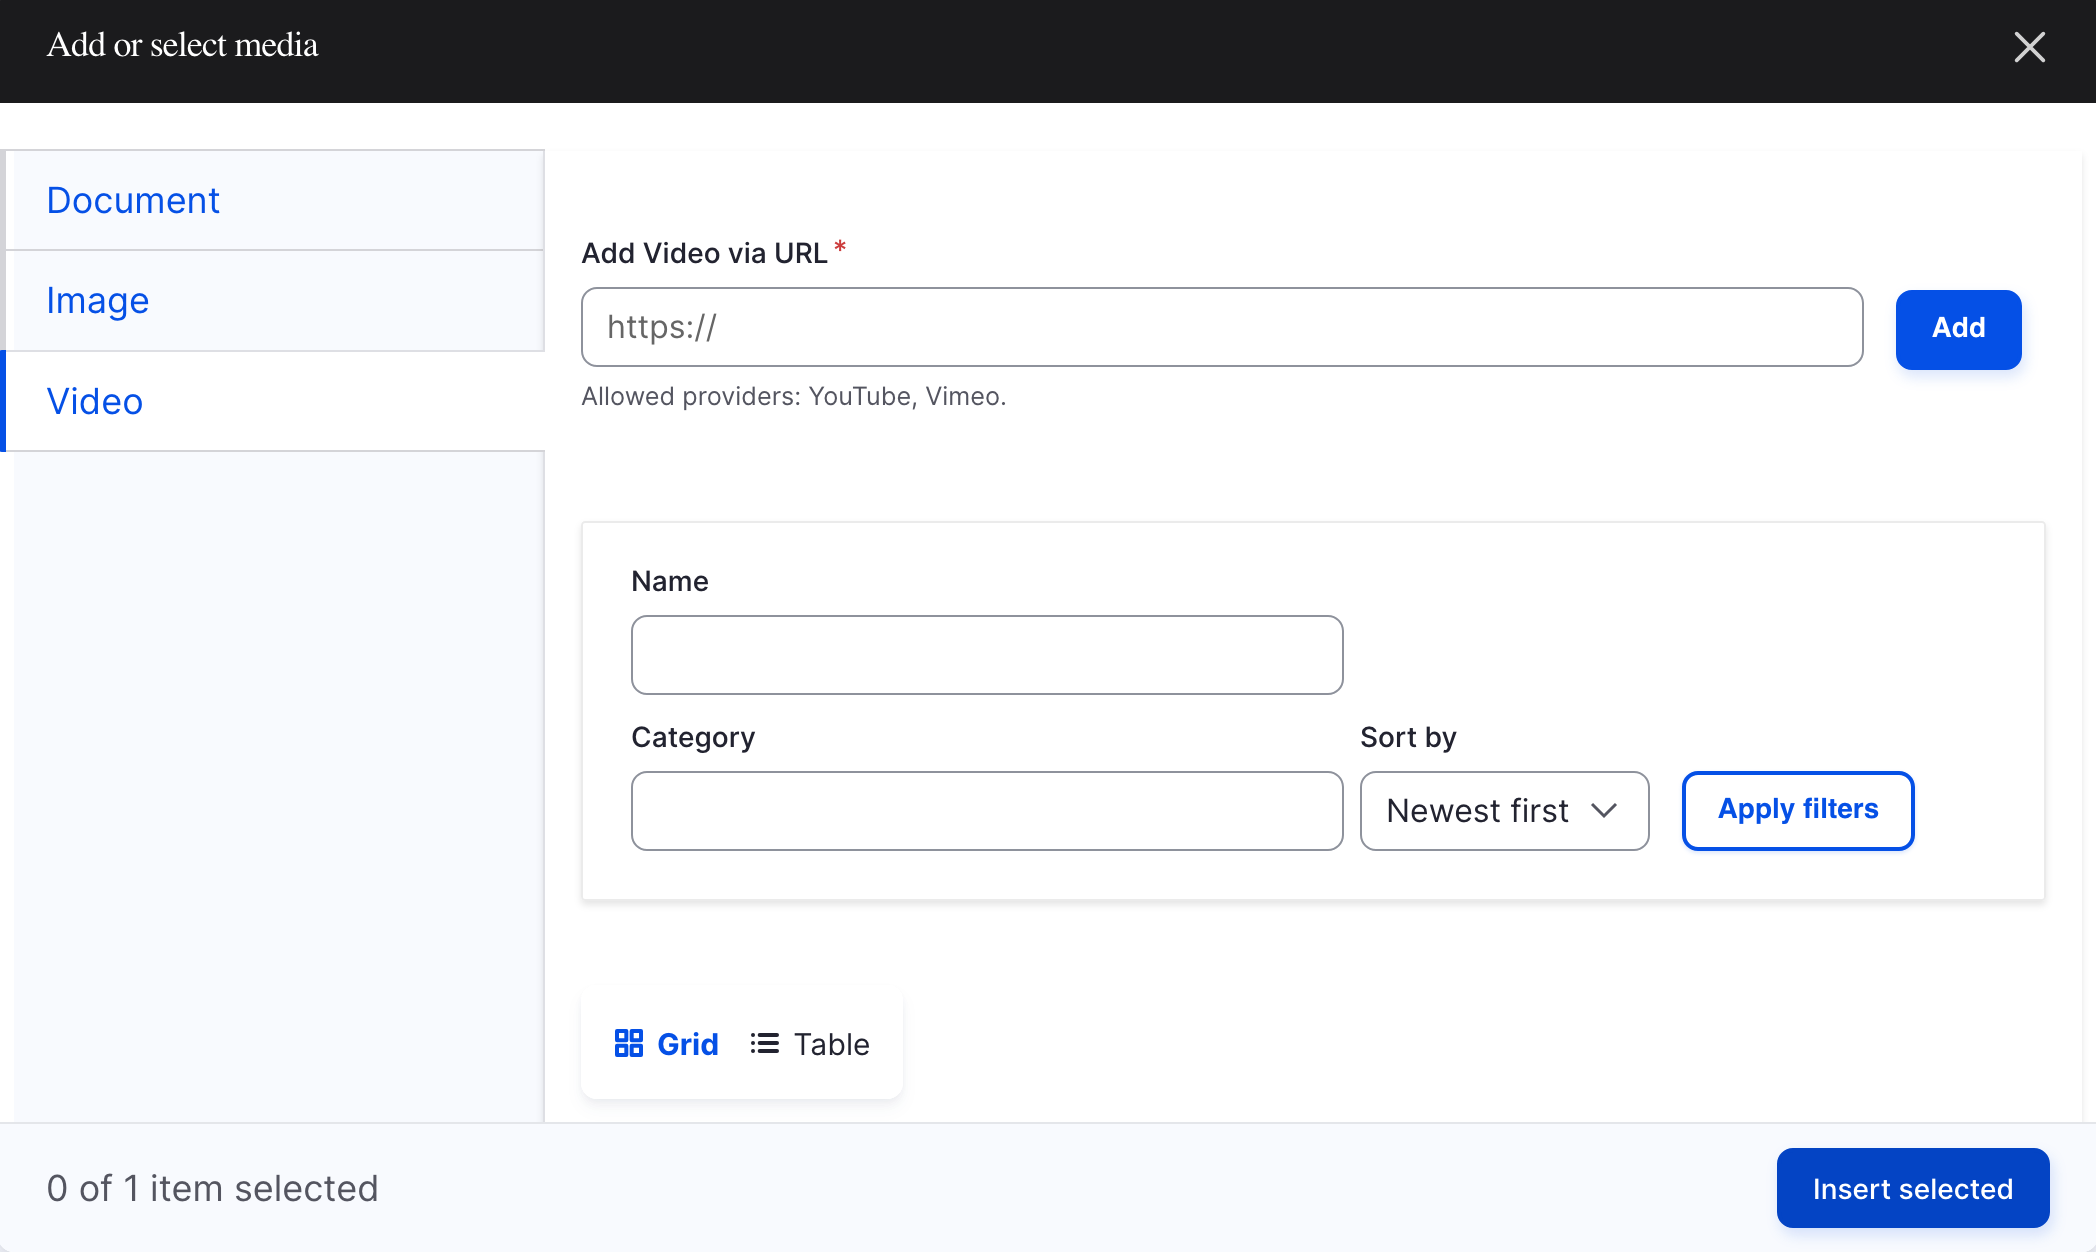Click the Add Video via URL label
The height and width of the screenshot is (1252, 2096).
tap(704, 253)
